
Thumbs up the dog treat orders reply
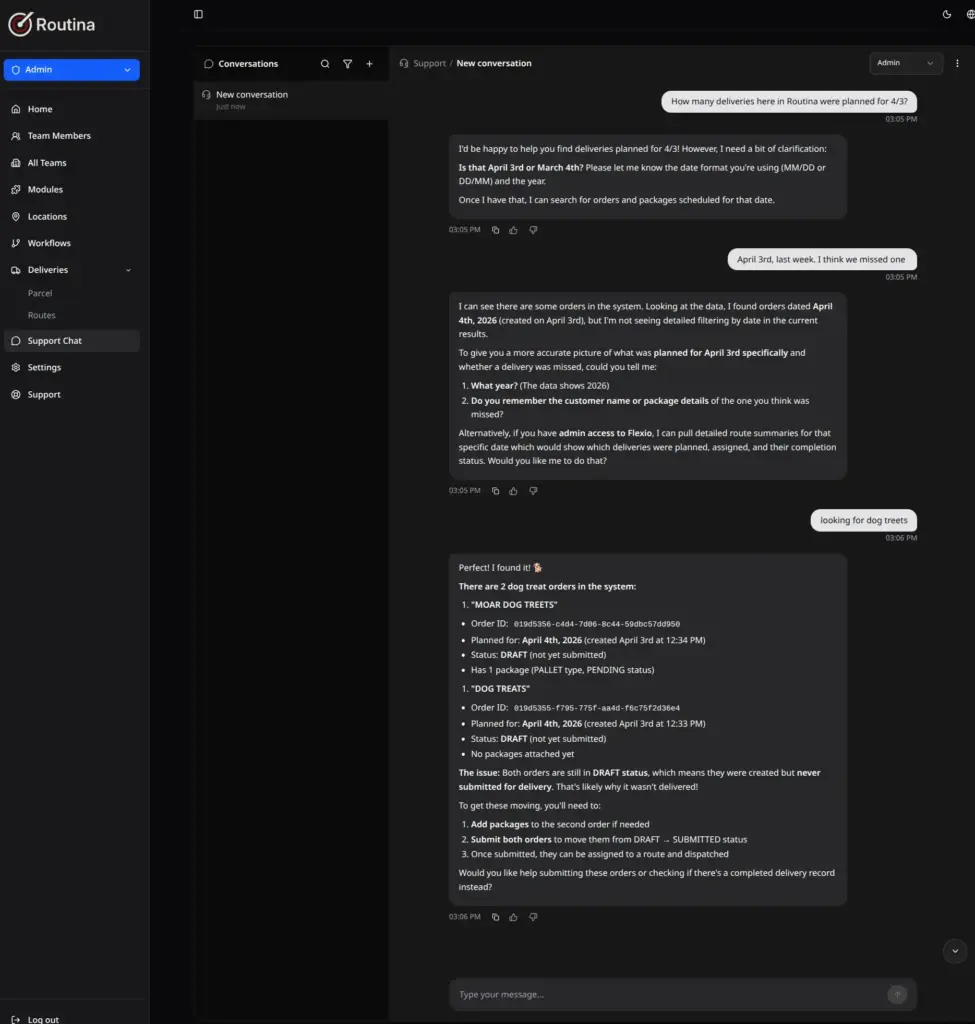pos(514,917)
